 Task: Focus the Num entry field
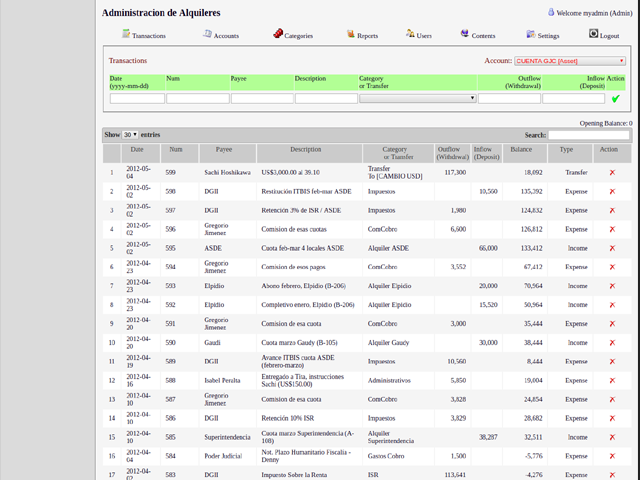198,98
